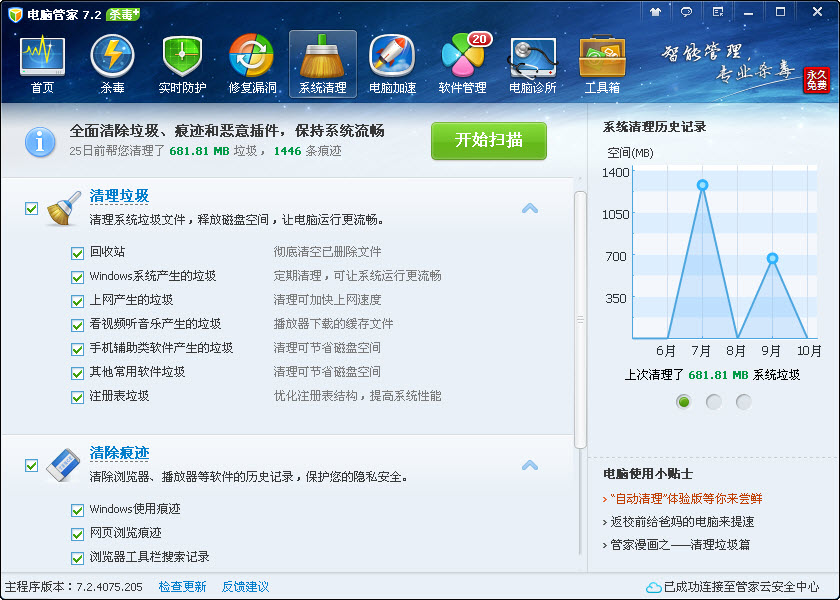The image size is (840, 600).
Task: Select the second history page dot
Action: (714, 401)
